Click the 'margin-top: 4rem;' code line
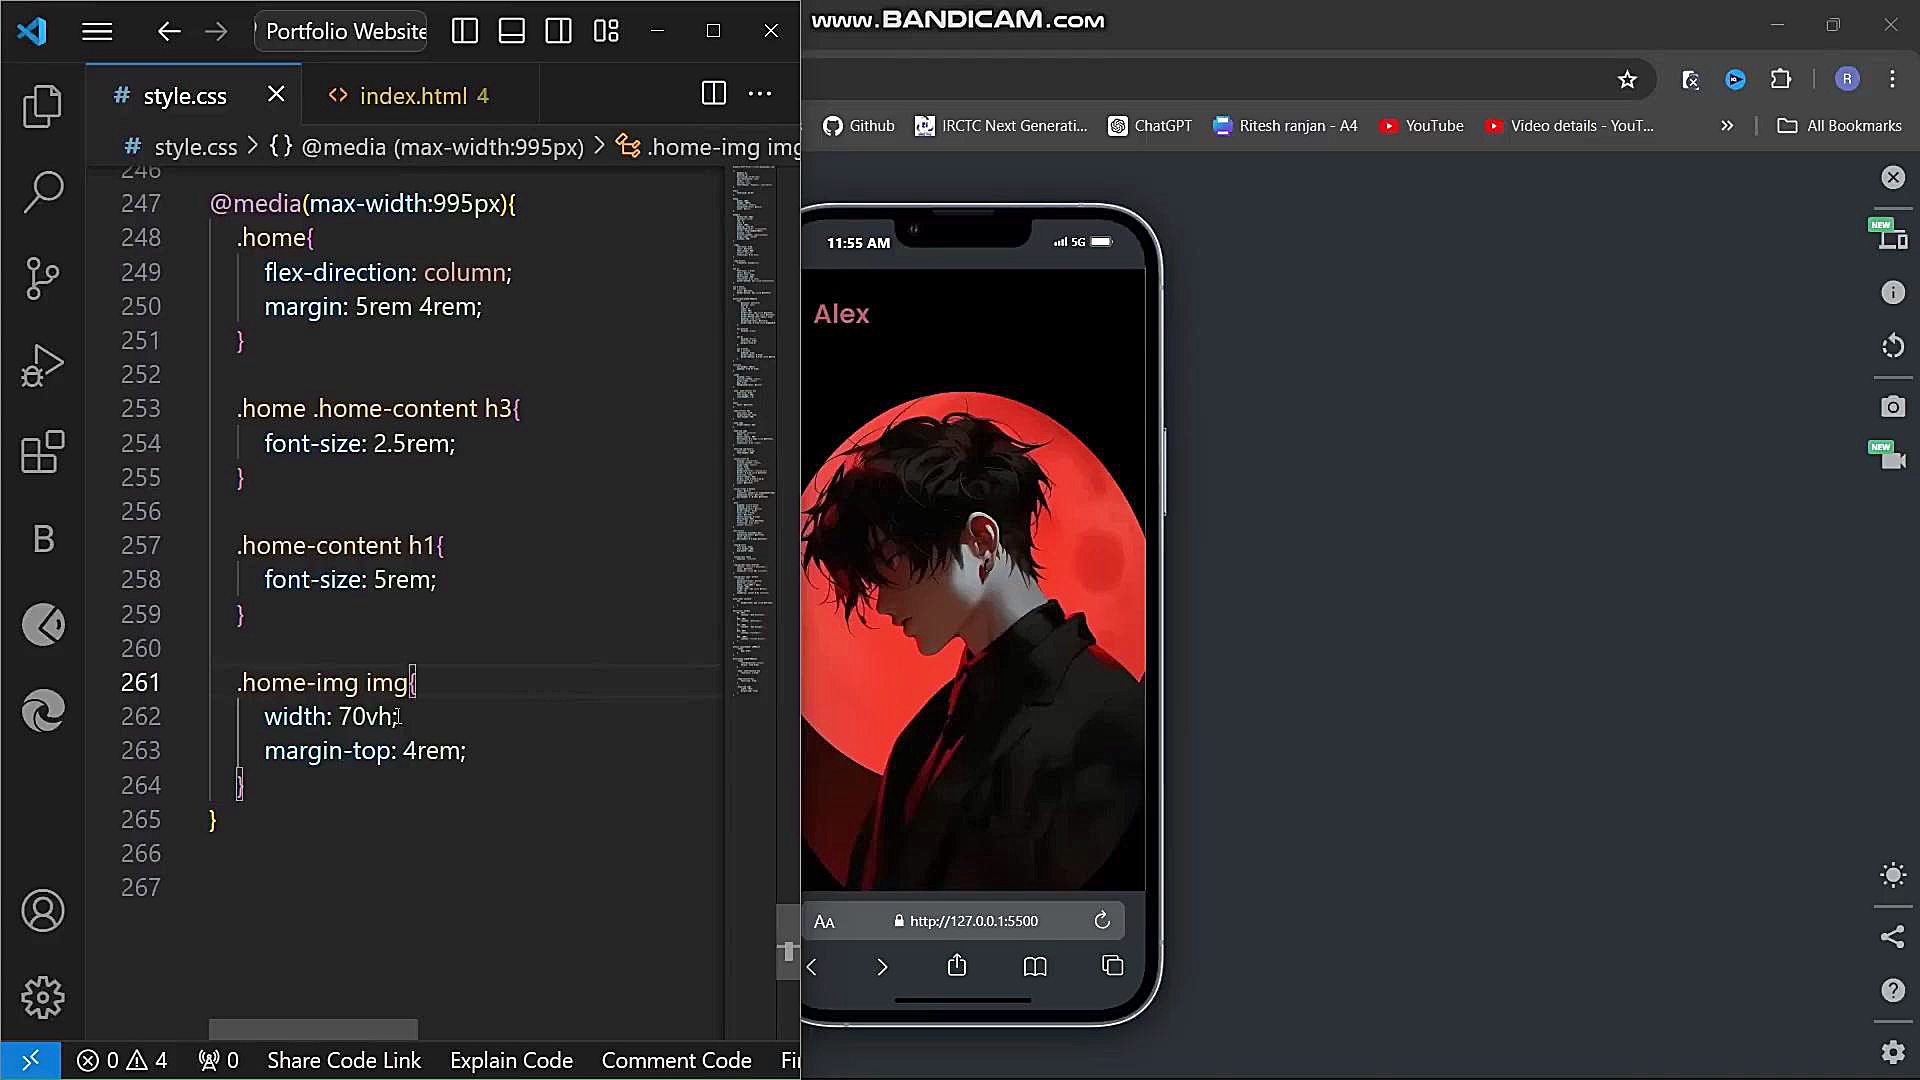 point(365,751)
